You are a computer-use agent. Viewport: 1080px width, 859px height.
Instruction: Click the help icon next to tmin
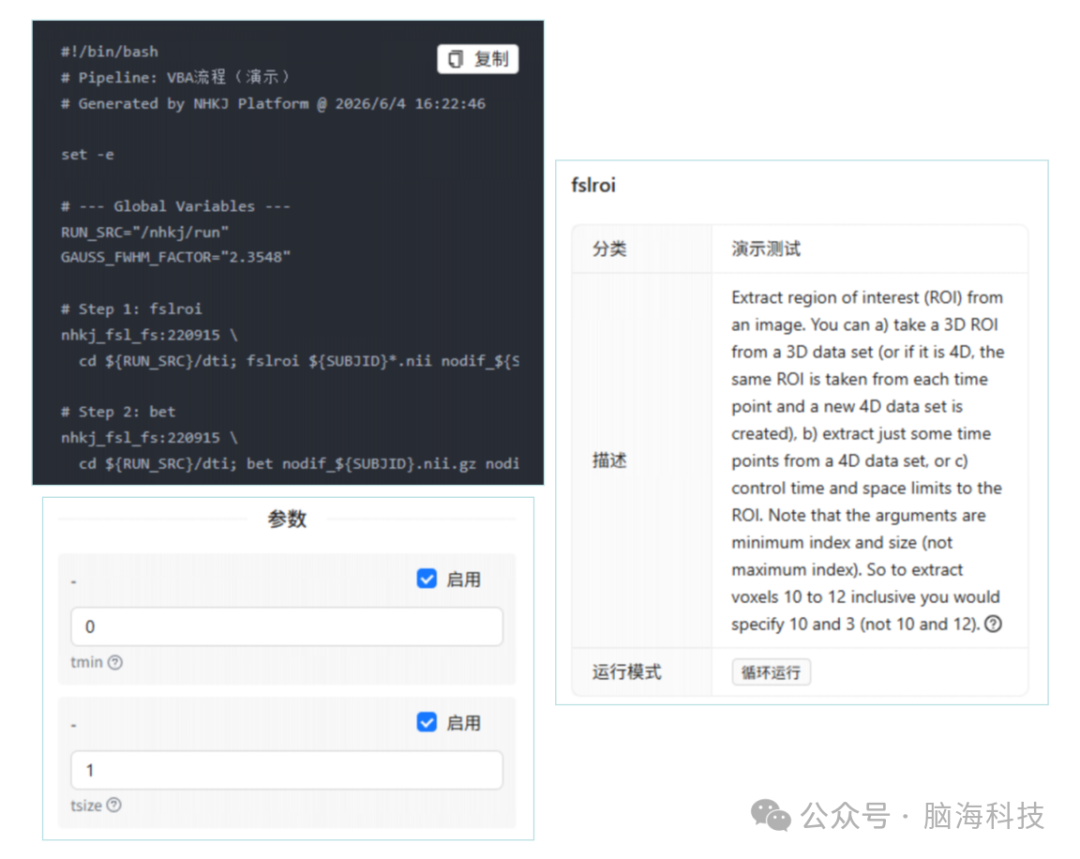click(116, 662)
